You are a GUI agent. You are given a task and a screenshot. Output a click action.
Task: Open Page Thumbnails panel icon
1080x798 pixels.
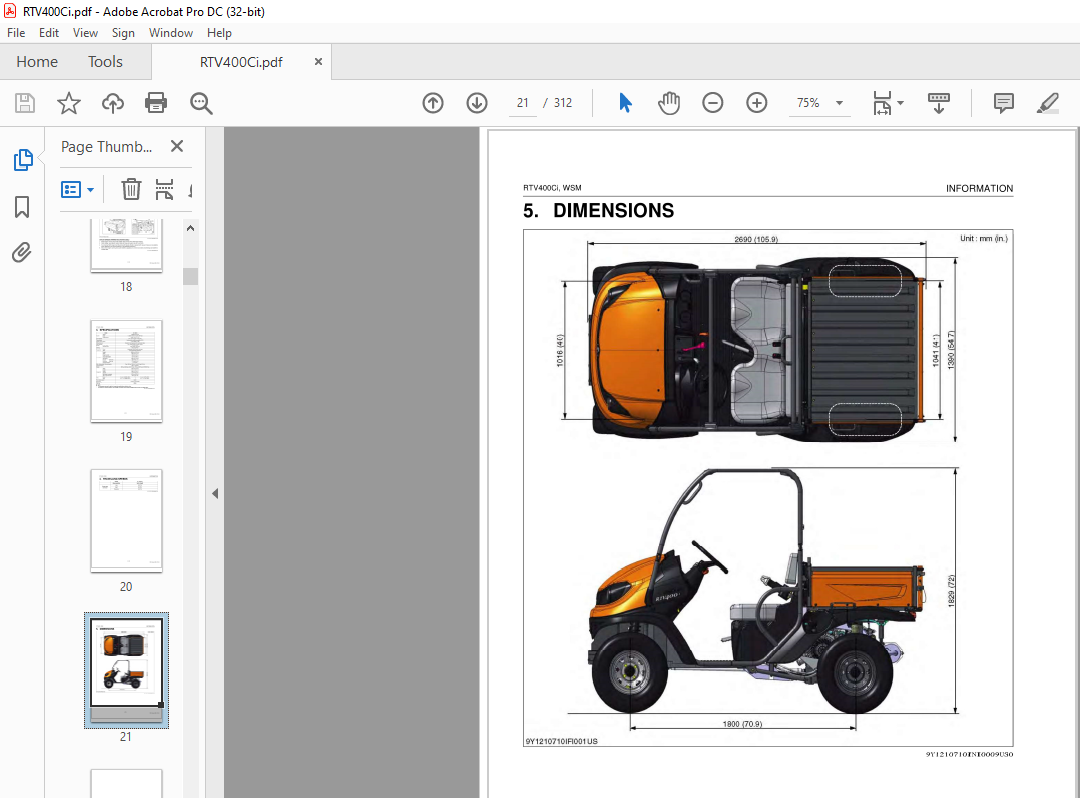(23, 160)
